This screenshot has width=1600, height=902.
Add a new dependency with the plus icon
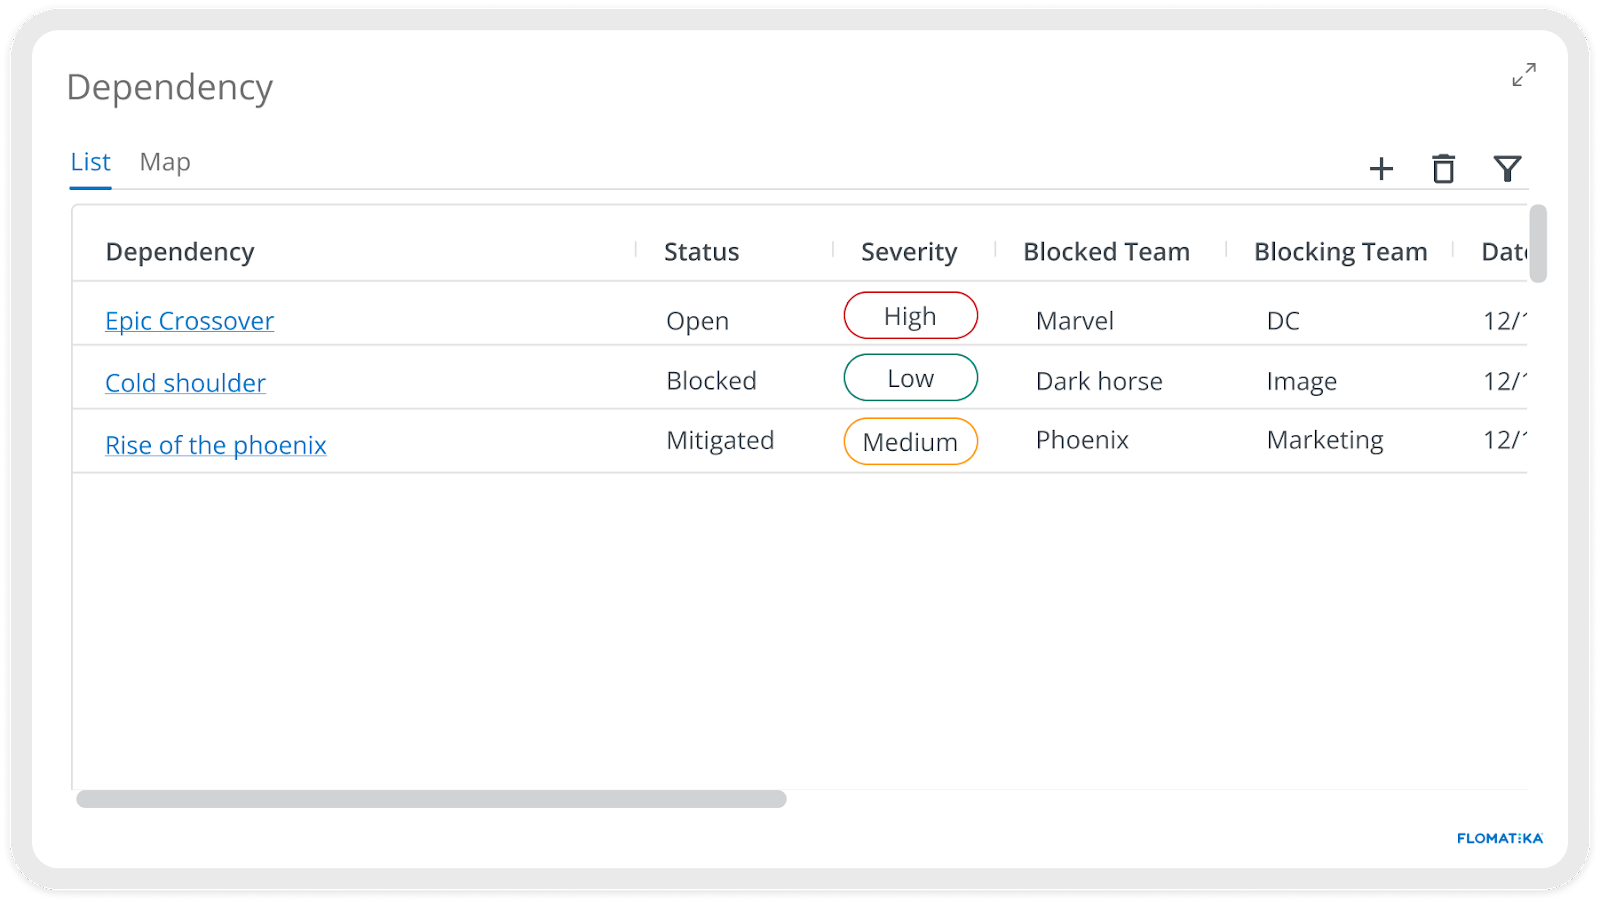(1381, 169)
